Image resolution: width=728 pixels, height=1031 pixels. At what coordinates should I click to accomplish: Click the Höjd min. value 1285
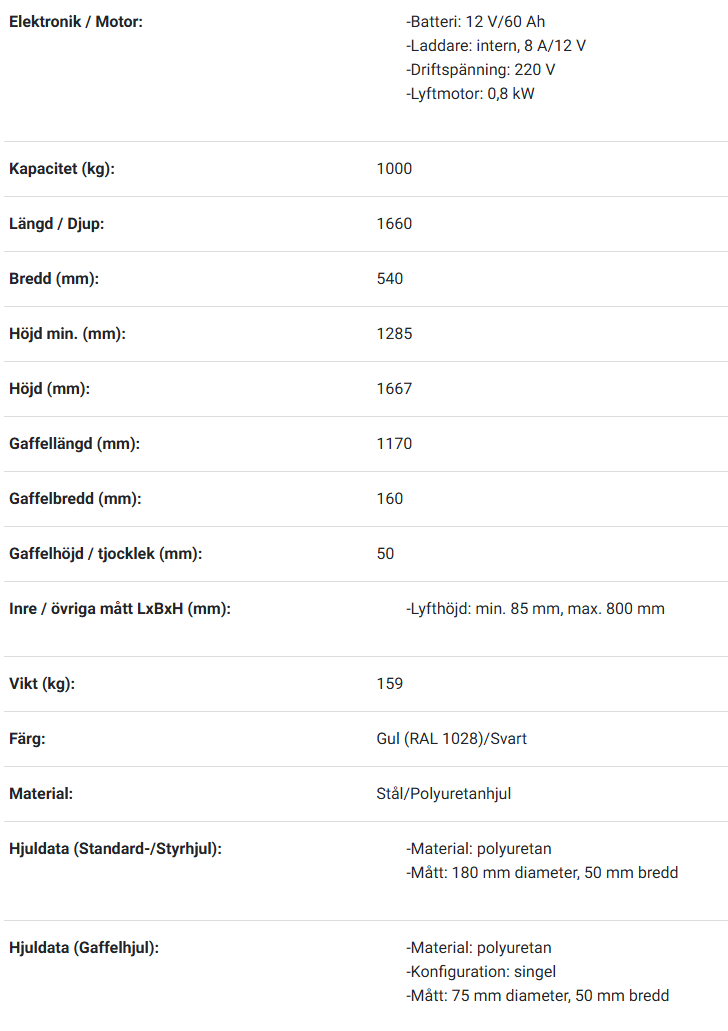tap(394, 333)
